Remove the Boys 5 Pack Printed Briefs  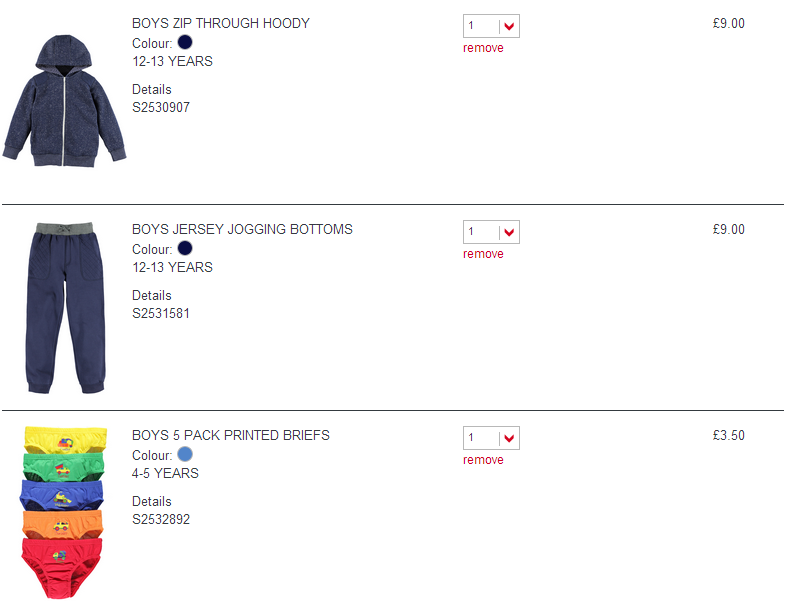(483, 460)
